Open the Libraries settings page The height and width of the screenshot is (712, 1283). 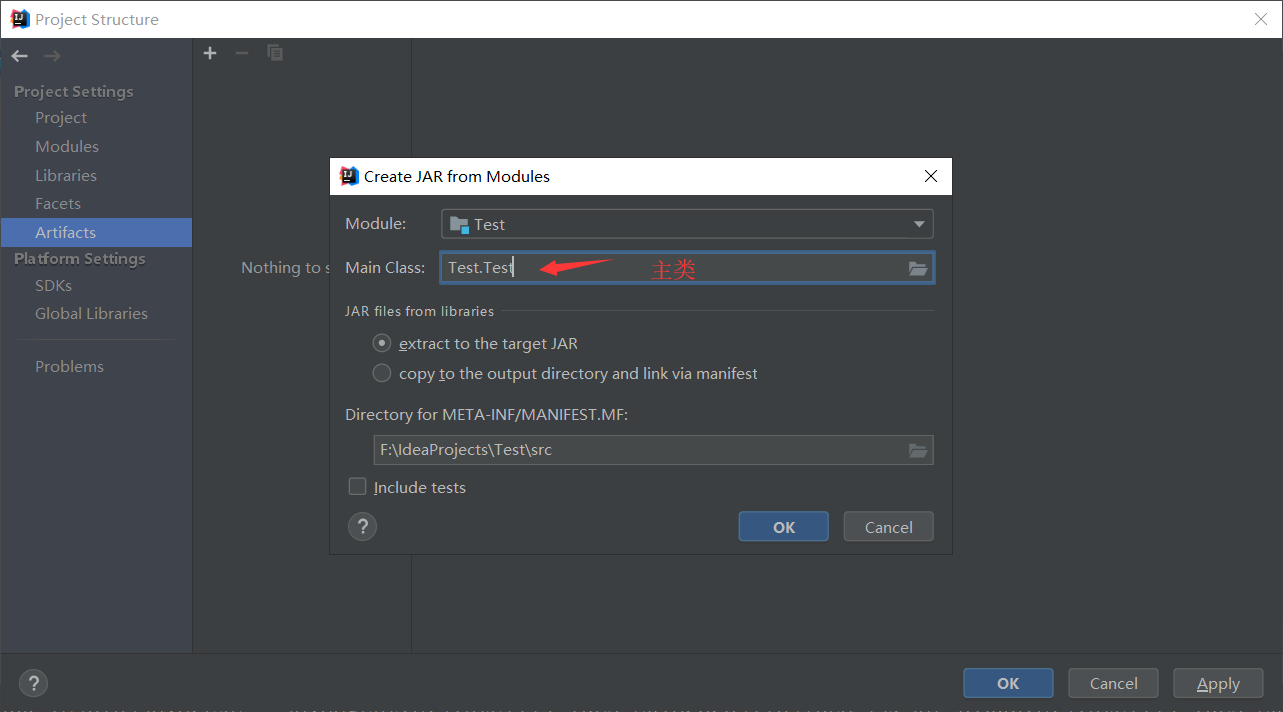[x=66, y=175]
